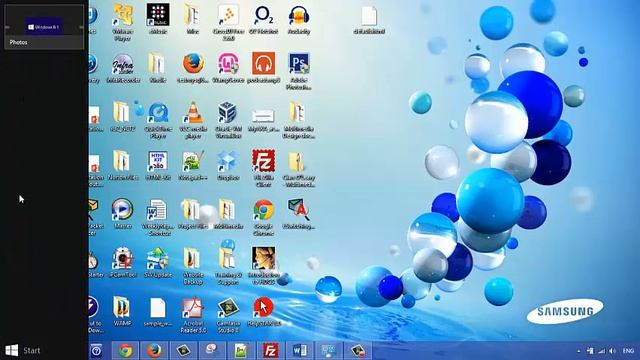
Task: Open the green picture app on taskbar
Action: click(x=241, y=351)
